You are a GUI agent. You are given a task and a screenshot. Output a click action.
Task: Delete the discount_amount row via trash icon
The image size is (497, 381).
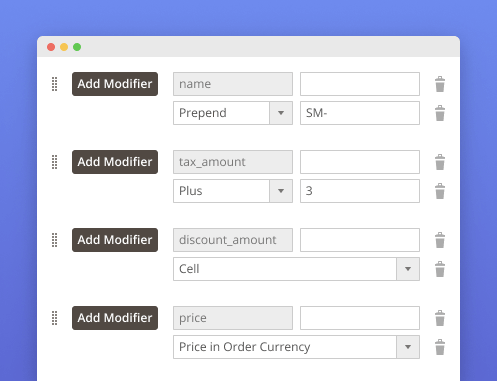tap(440, 240)
